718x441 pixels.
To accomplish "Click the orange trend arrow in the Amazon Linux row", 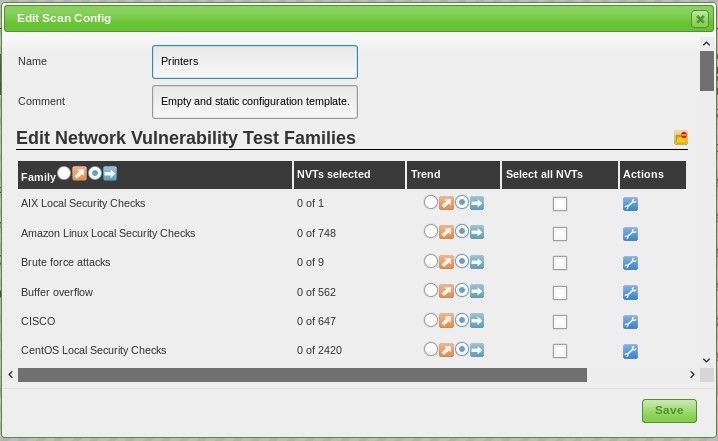I will (x=446, y=232).
